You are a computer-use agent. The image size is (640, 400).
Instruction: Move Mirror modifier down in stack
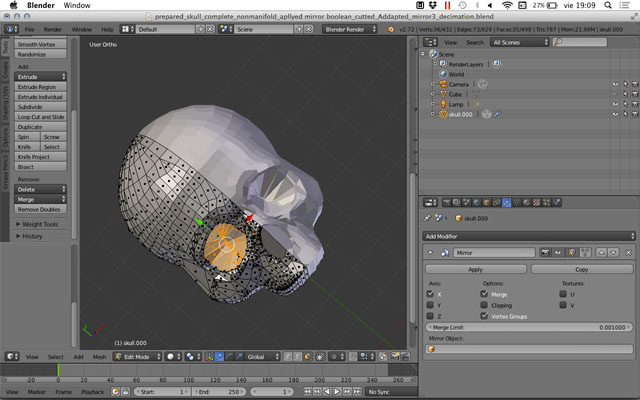pos(613,253)
